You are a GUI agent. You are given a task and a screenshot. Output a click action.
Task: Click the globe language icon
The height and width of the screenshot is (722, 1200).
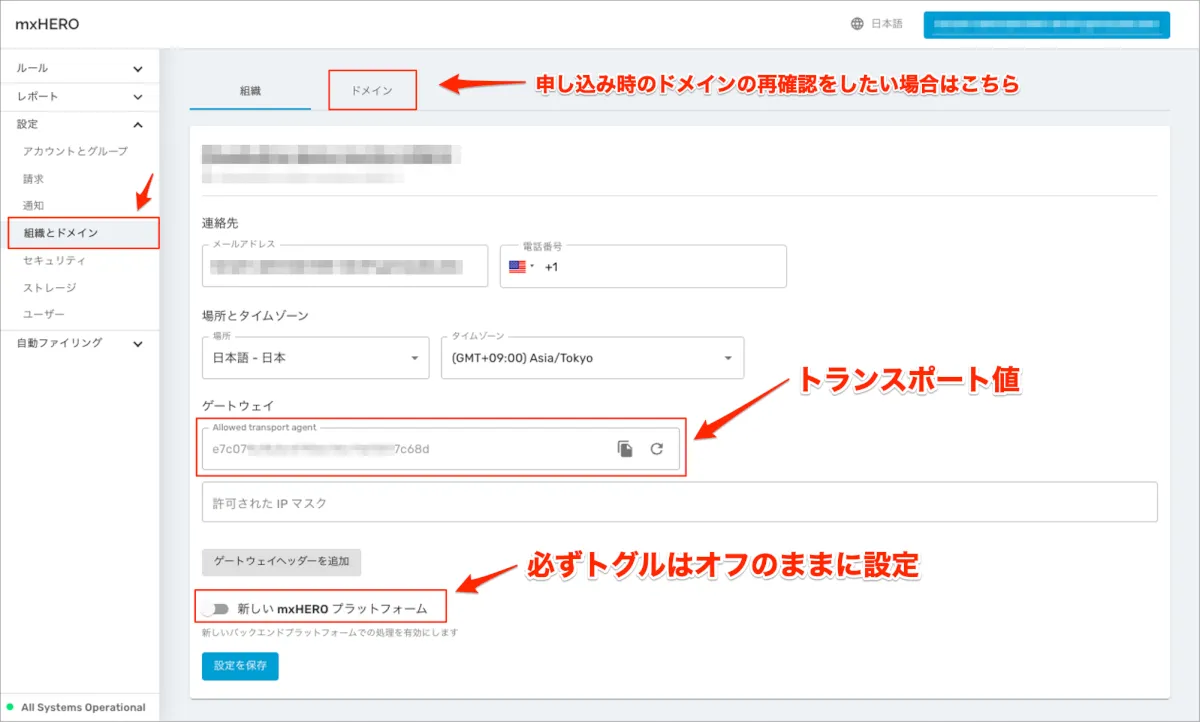point(857,24)
